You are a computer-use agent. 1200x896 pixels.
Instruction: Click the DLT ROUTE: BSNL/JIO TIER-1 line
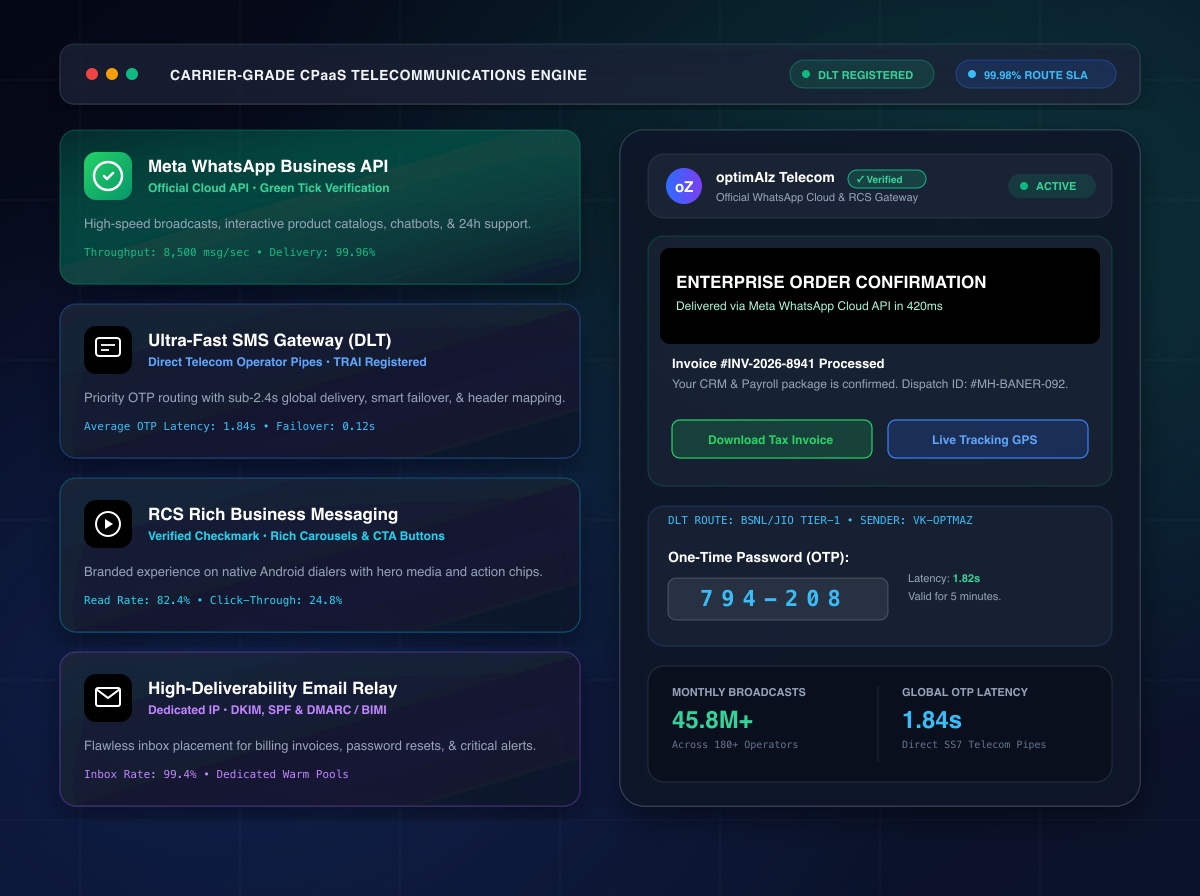click(x=820, y=520)
